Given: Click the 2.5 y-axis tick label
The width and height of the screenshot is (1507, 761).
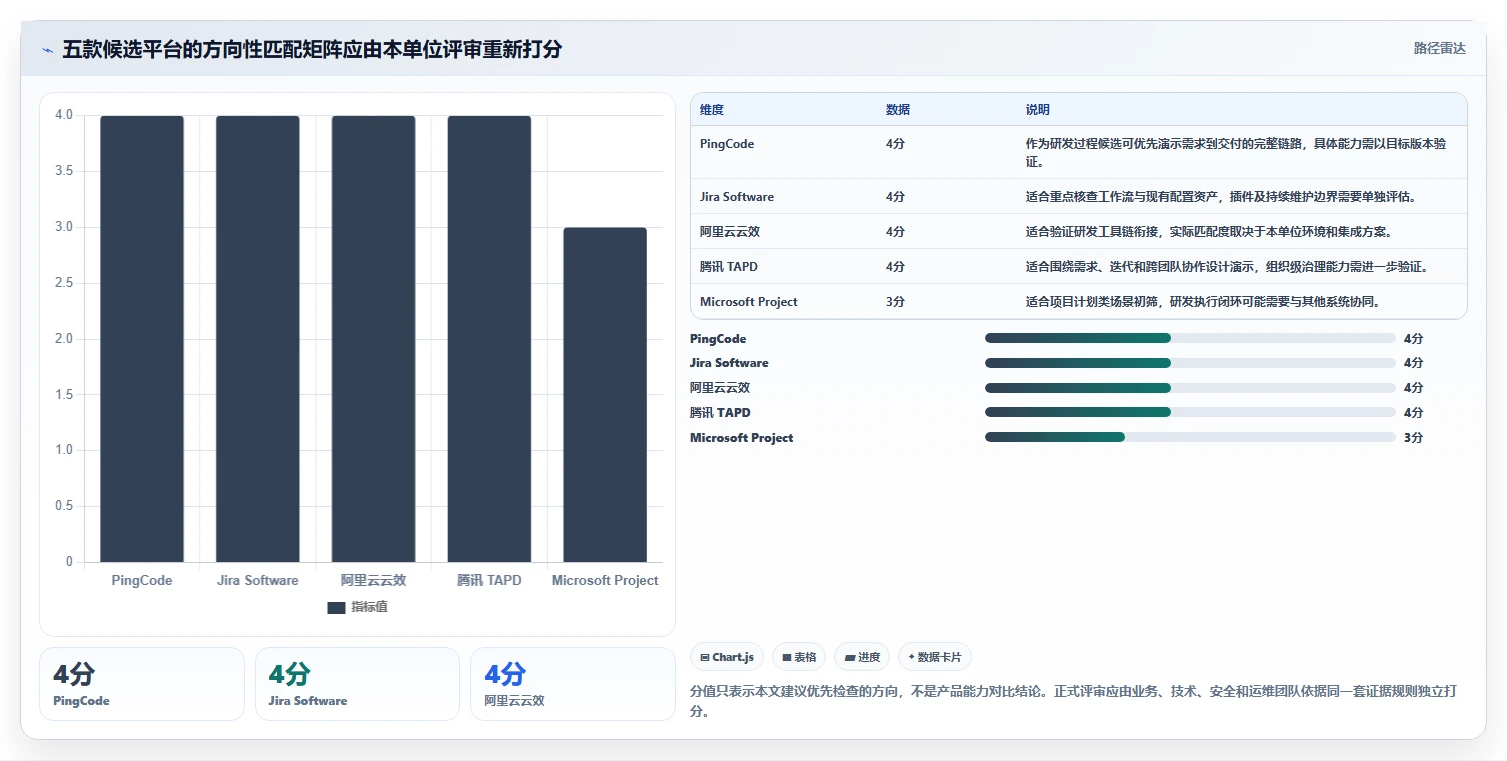Looking at the screenshot, I should [x=64, y=283].
